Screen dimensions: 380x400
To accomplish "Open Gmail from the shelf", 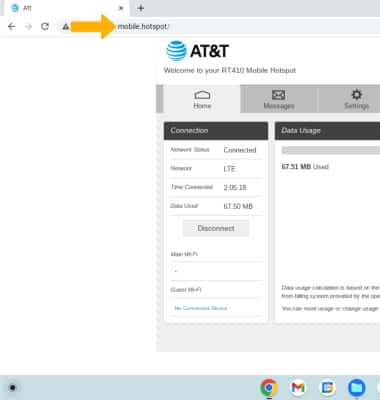I will (x=298, y=388).
